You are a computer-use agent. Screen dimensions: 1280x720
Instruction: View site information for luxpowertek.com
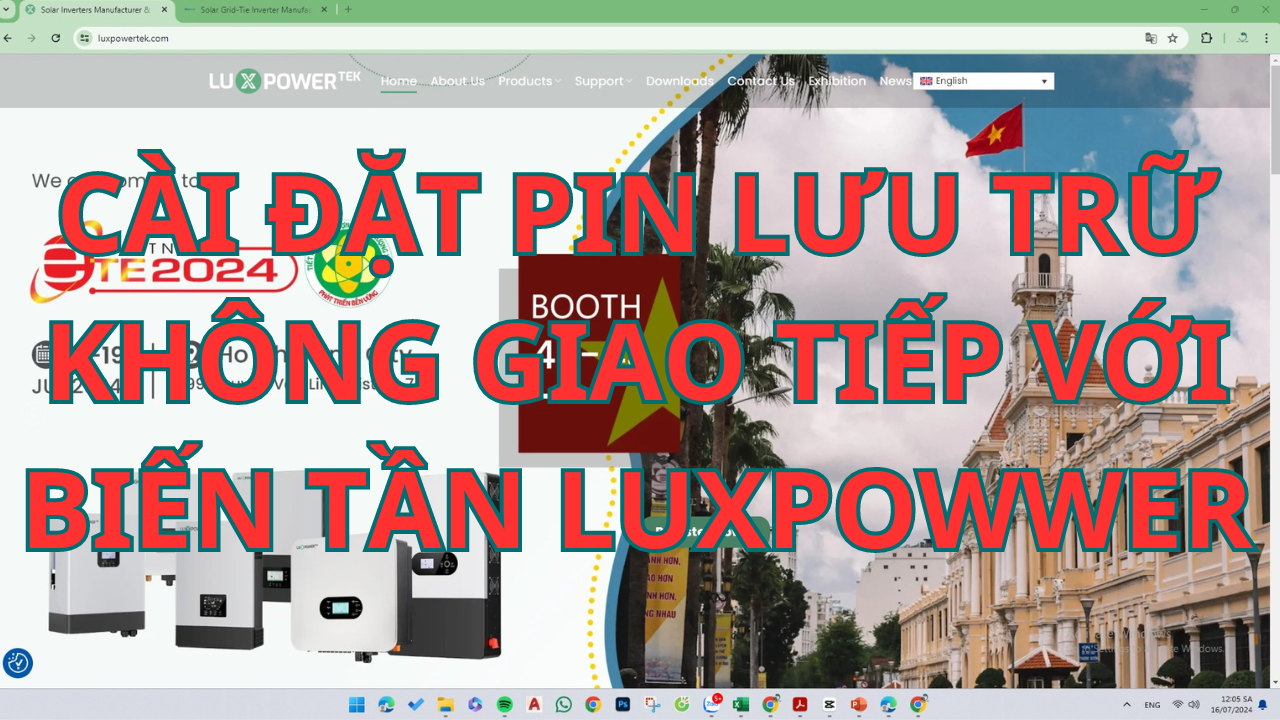85,38
